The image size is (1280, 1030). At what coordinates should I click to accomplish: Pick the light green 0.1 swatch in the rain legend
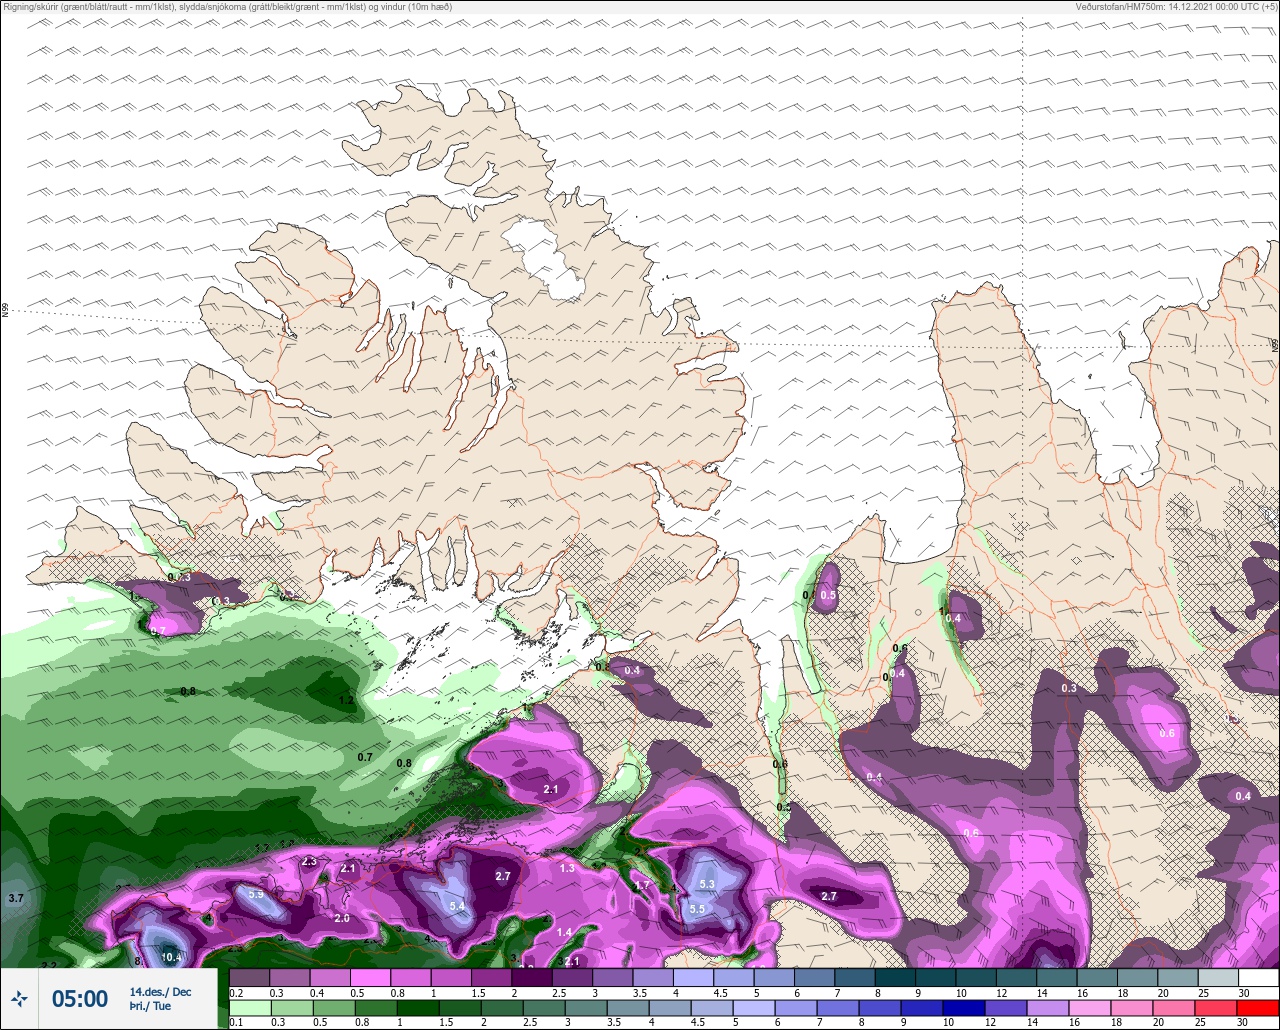point(249,1007)
